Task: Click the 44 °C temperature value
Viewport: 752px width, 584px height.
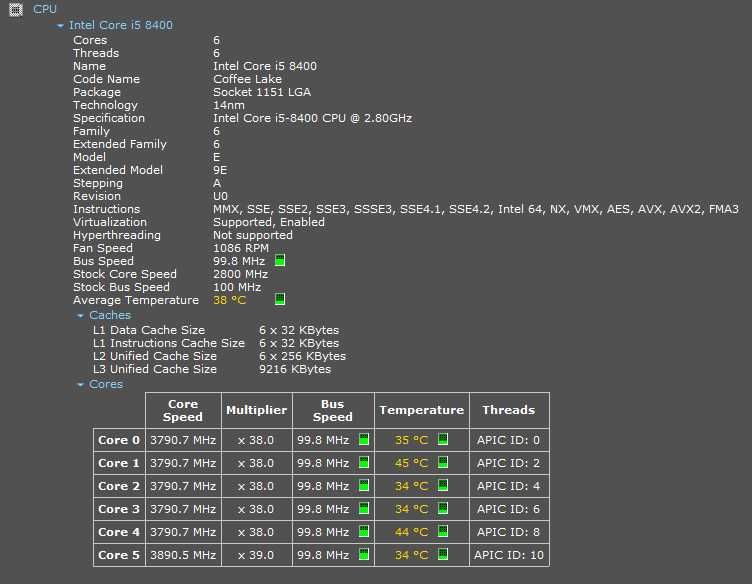Action: [x=411, y=532]
